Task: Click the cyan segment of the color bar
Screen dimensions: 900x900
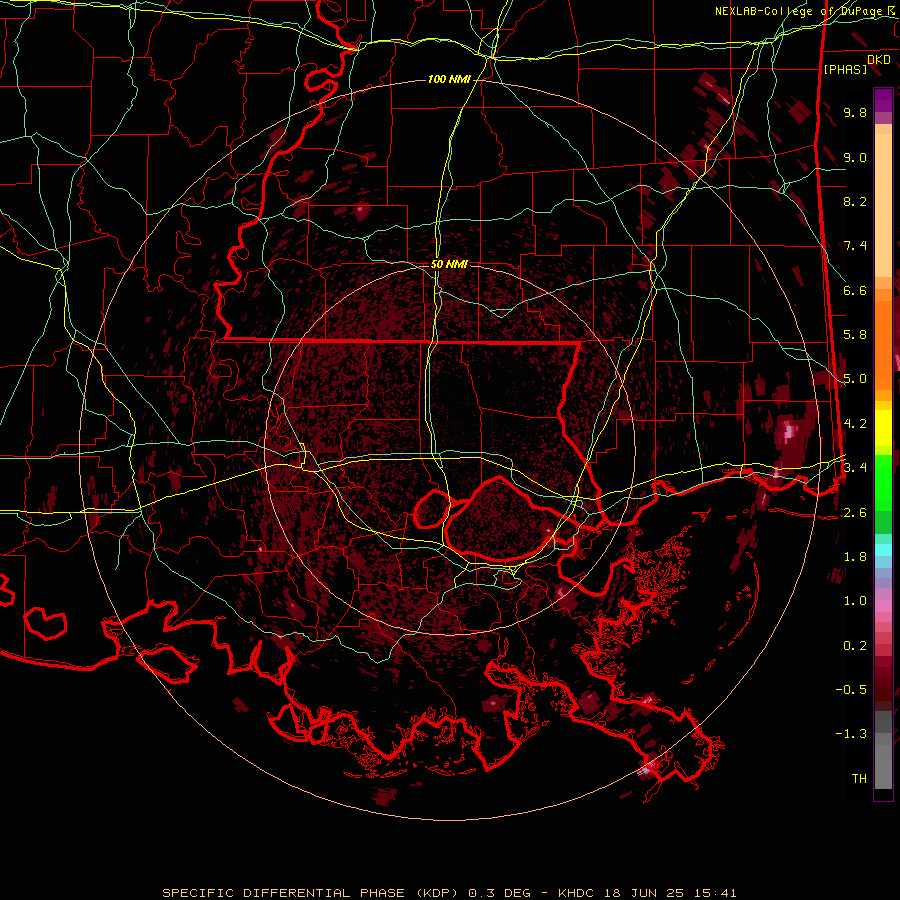Action: (883, 550)
